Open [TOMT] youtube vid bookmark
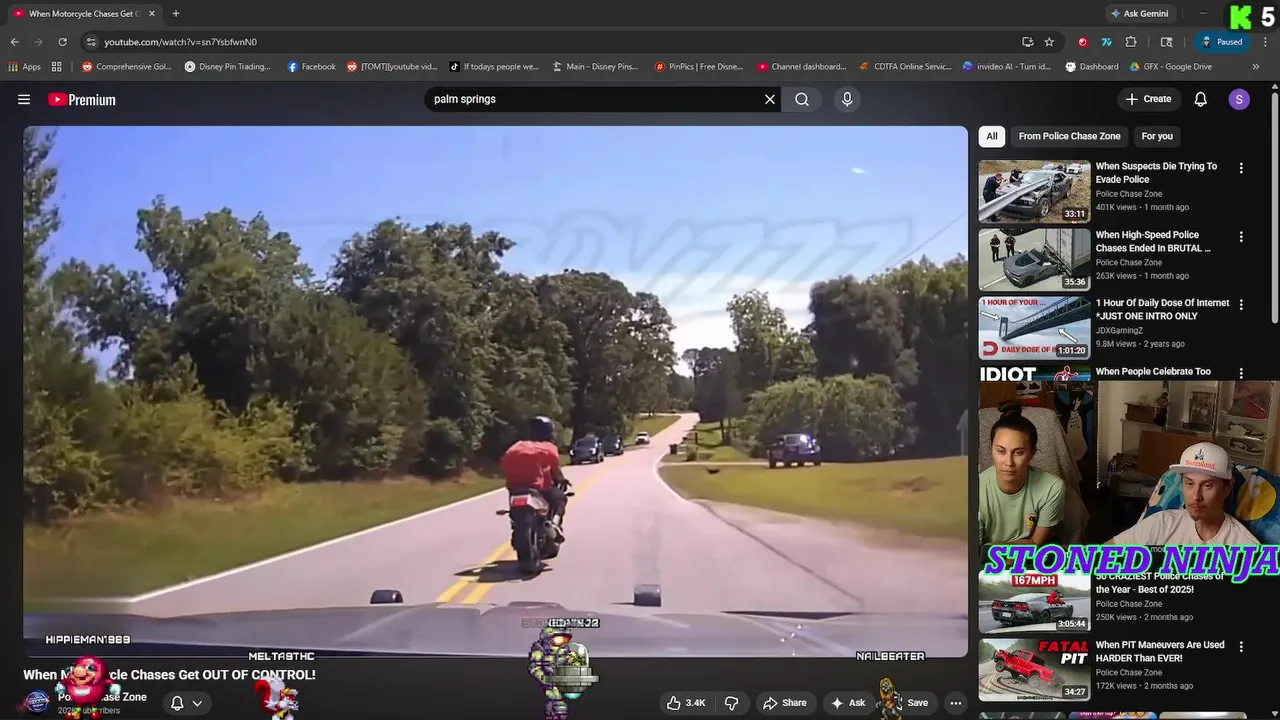 (392, 67)
